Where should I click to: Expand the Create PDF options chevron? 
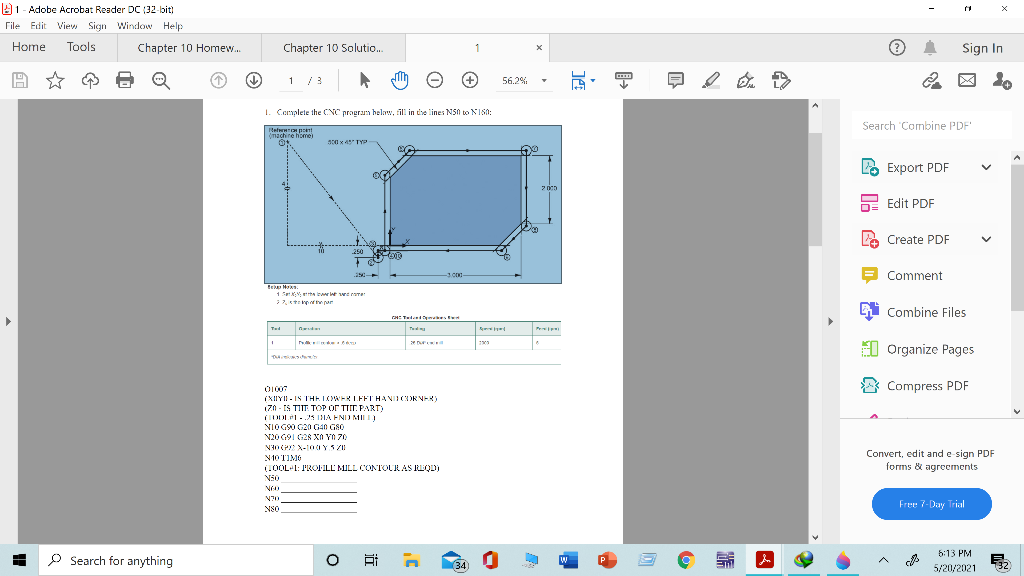(x=987, y=239)
